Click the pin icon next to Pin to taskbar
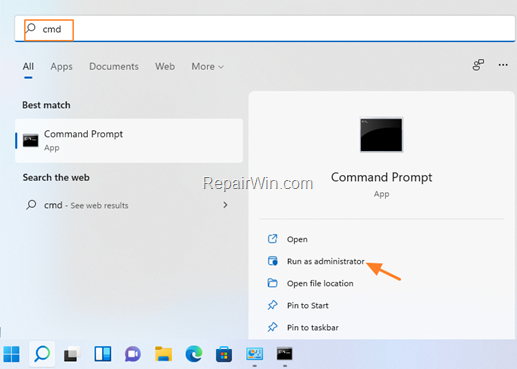 [272, 327]
